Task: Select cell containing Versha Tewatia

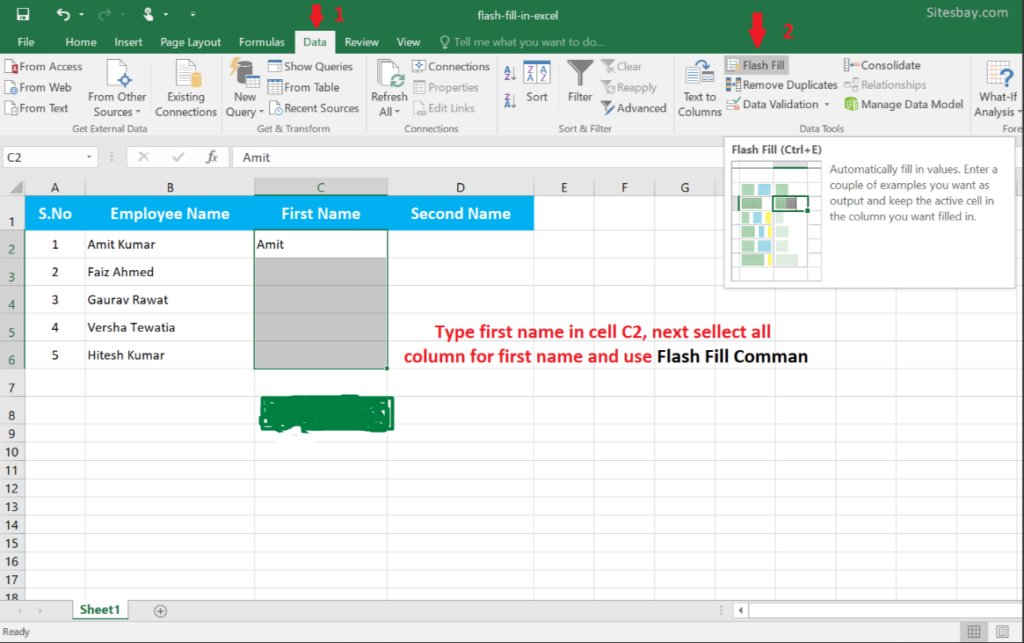Action: pos(170,327)
